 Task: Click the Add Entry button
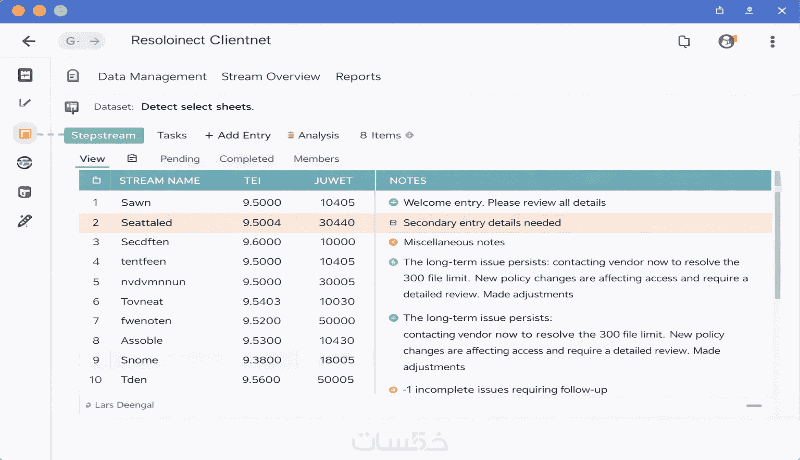[238, 135]
